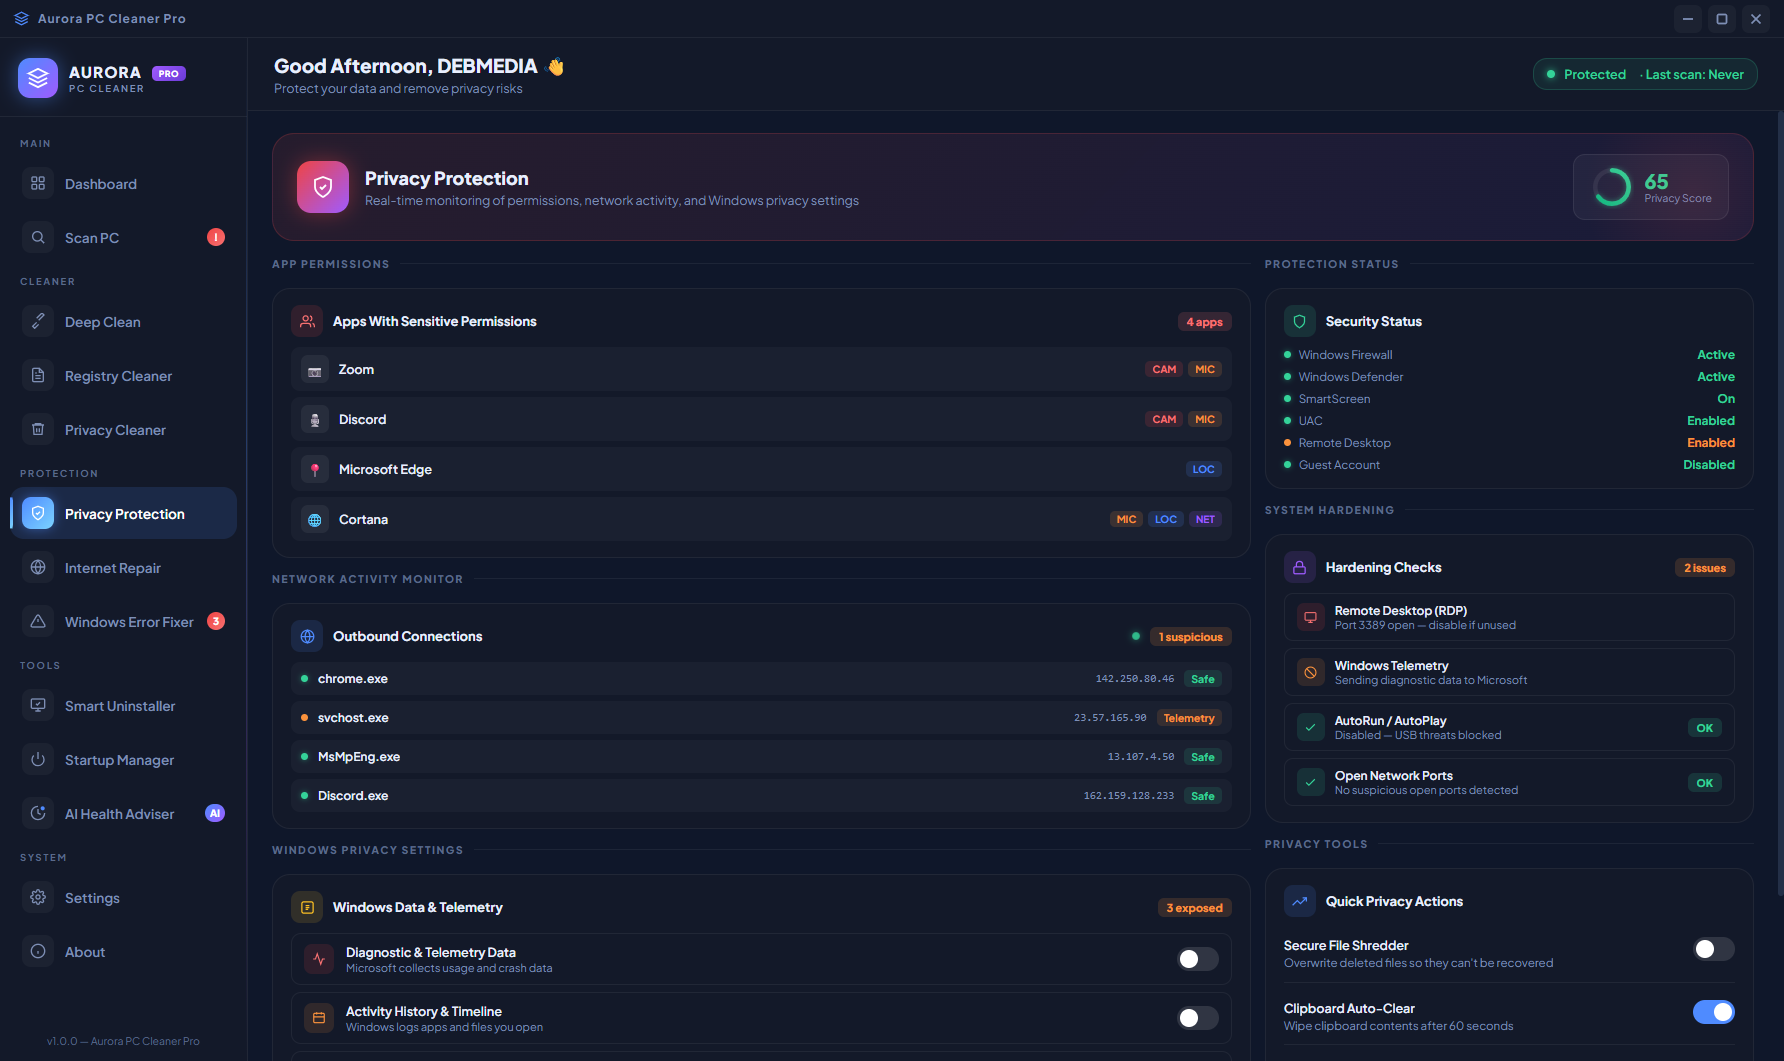
Task: Click the Windows Telemetry blocked icon
Action: point(1310,672)
